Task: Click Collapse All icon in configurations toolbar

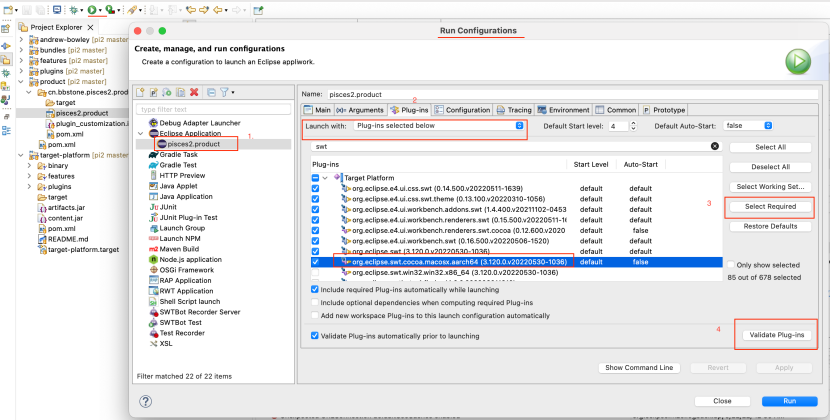Action: click(x=211, y=92)
